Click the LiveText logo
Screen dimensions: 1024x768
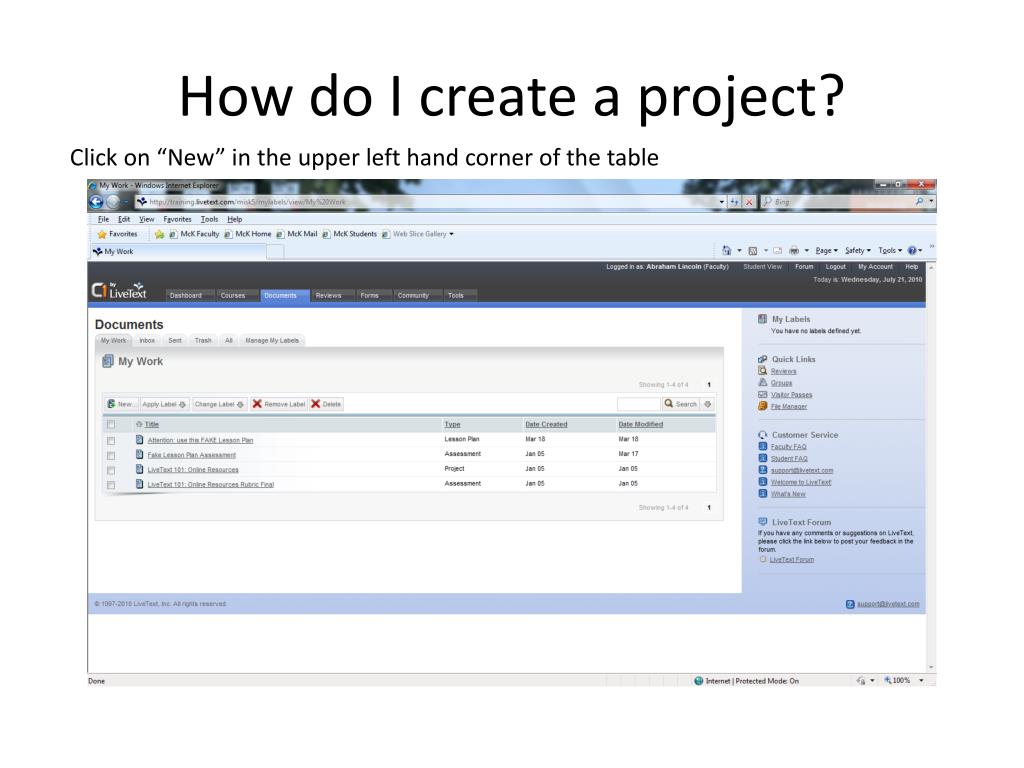(119, 291)
